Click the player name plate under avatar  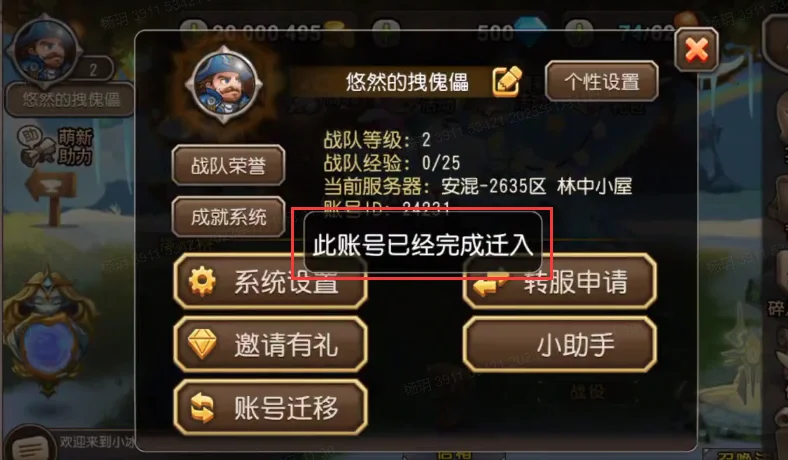(70, 100)
